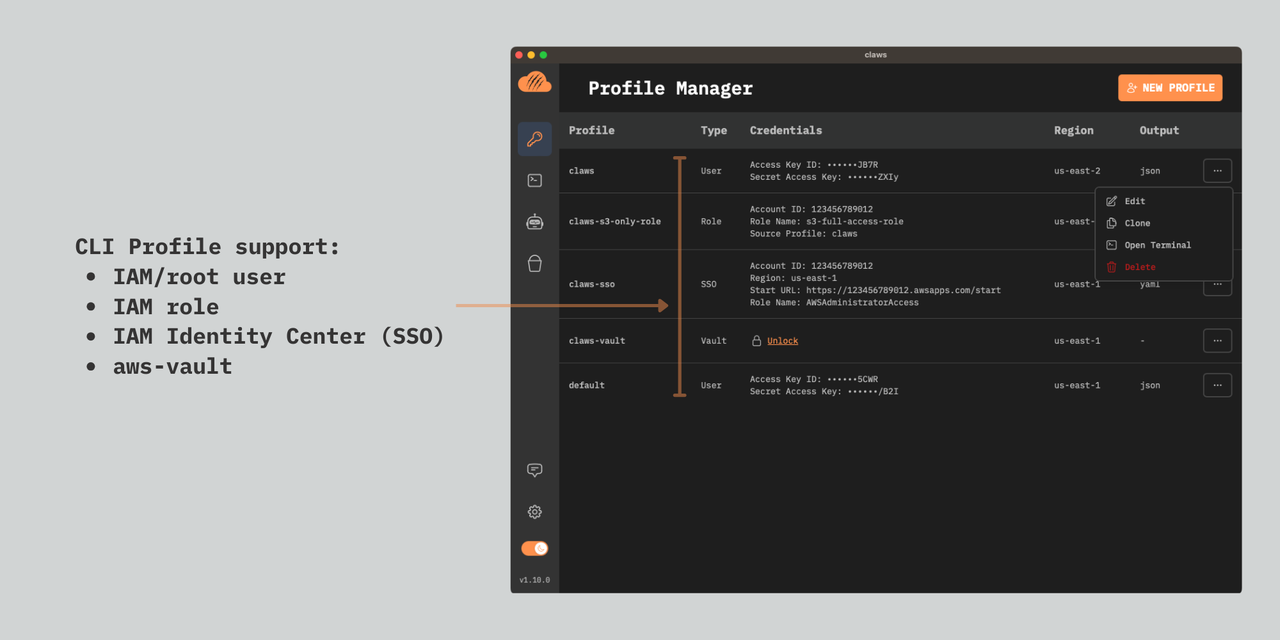Click the Credentials column header

click(x=786, y=130)
